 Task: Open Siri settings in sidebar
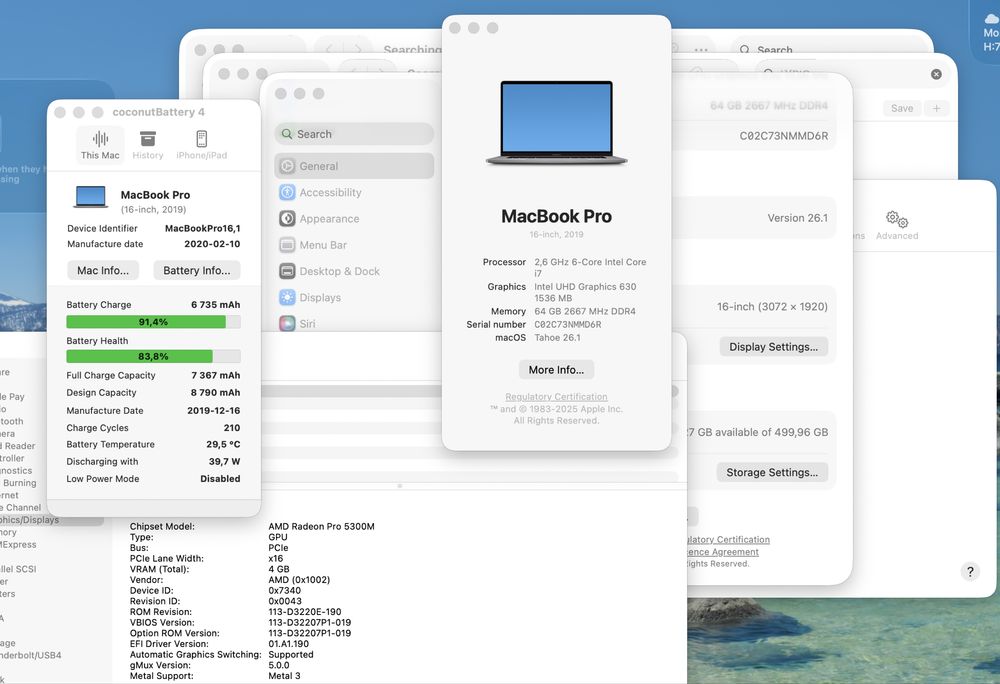(355, 323)
